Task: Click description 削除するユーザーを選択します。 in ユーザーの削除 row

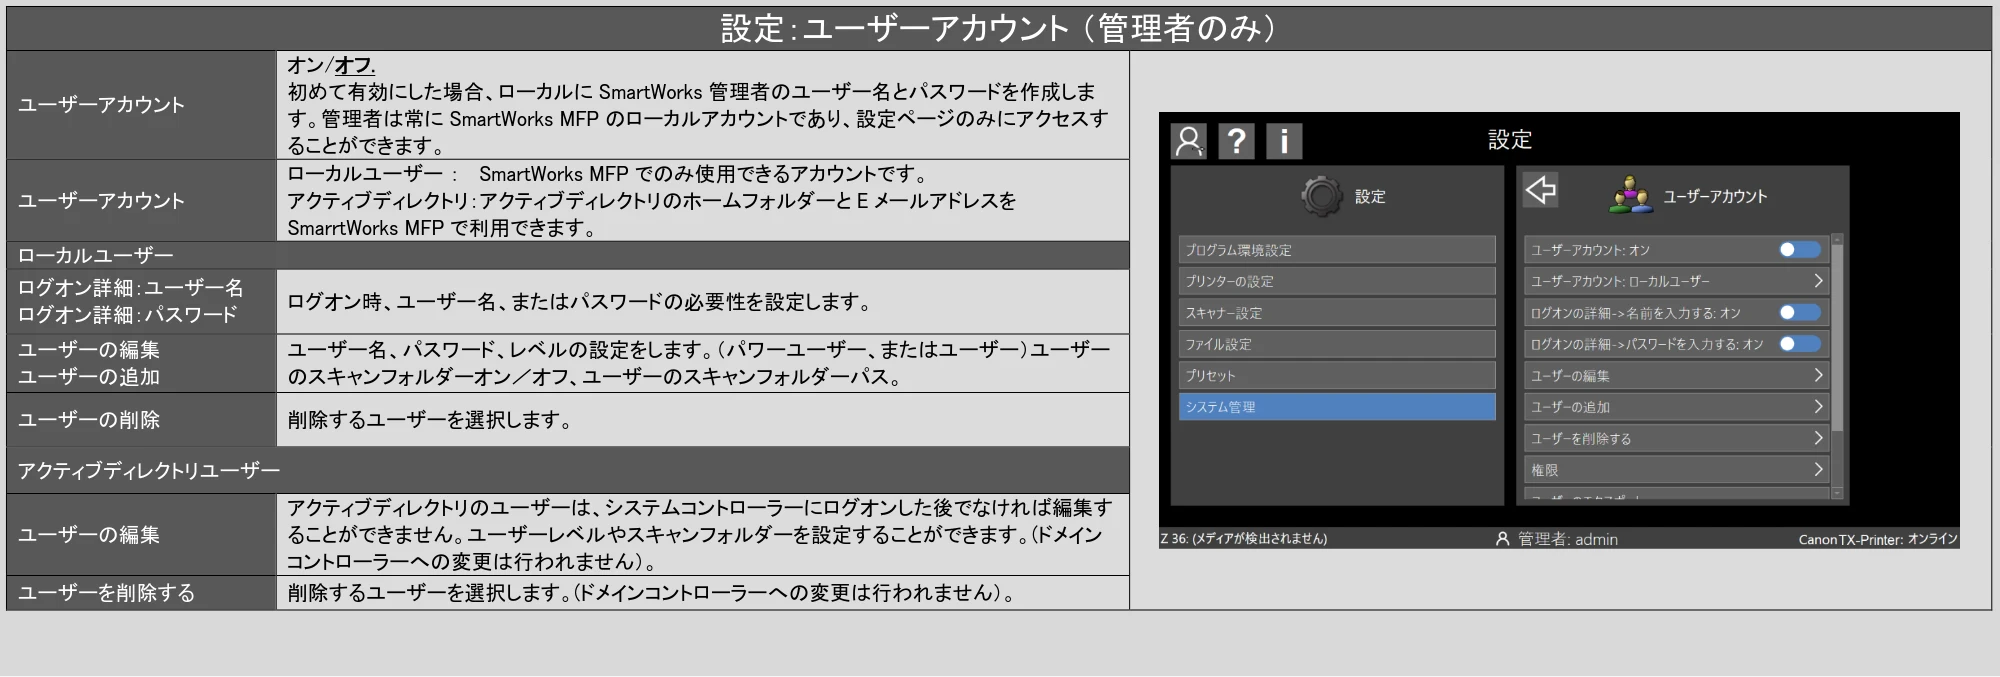Action: pyautogui.click(x=430, y=420)
